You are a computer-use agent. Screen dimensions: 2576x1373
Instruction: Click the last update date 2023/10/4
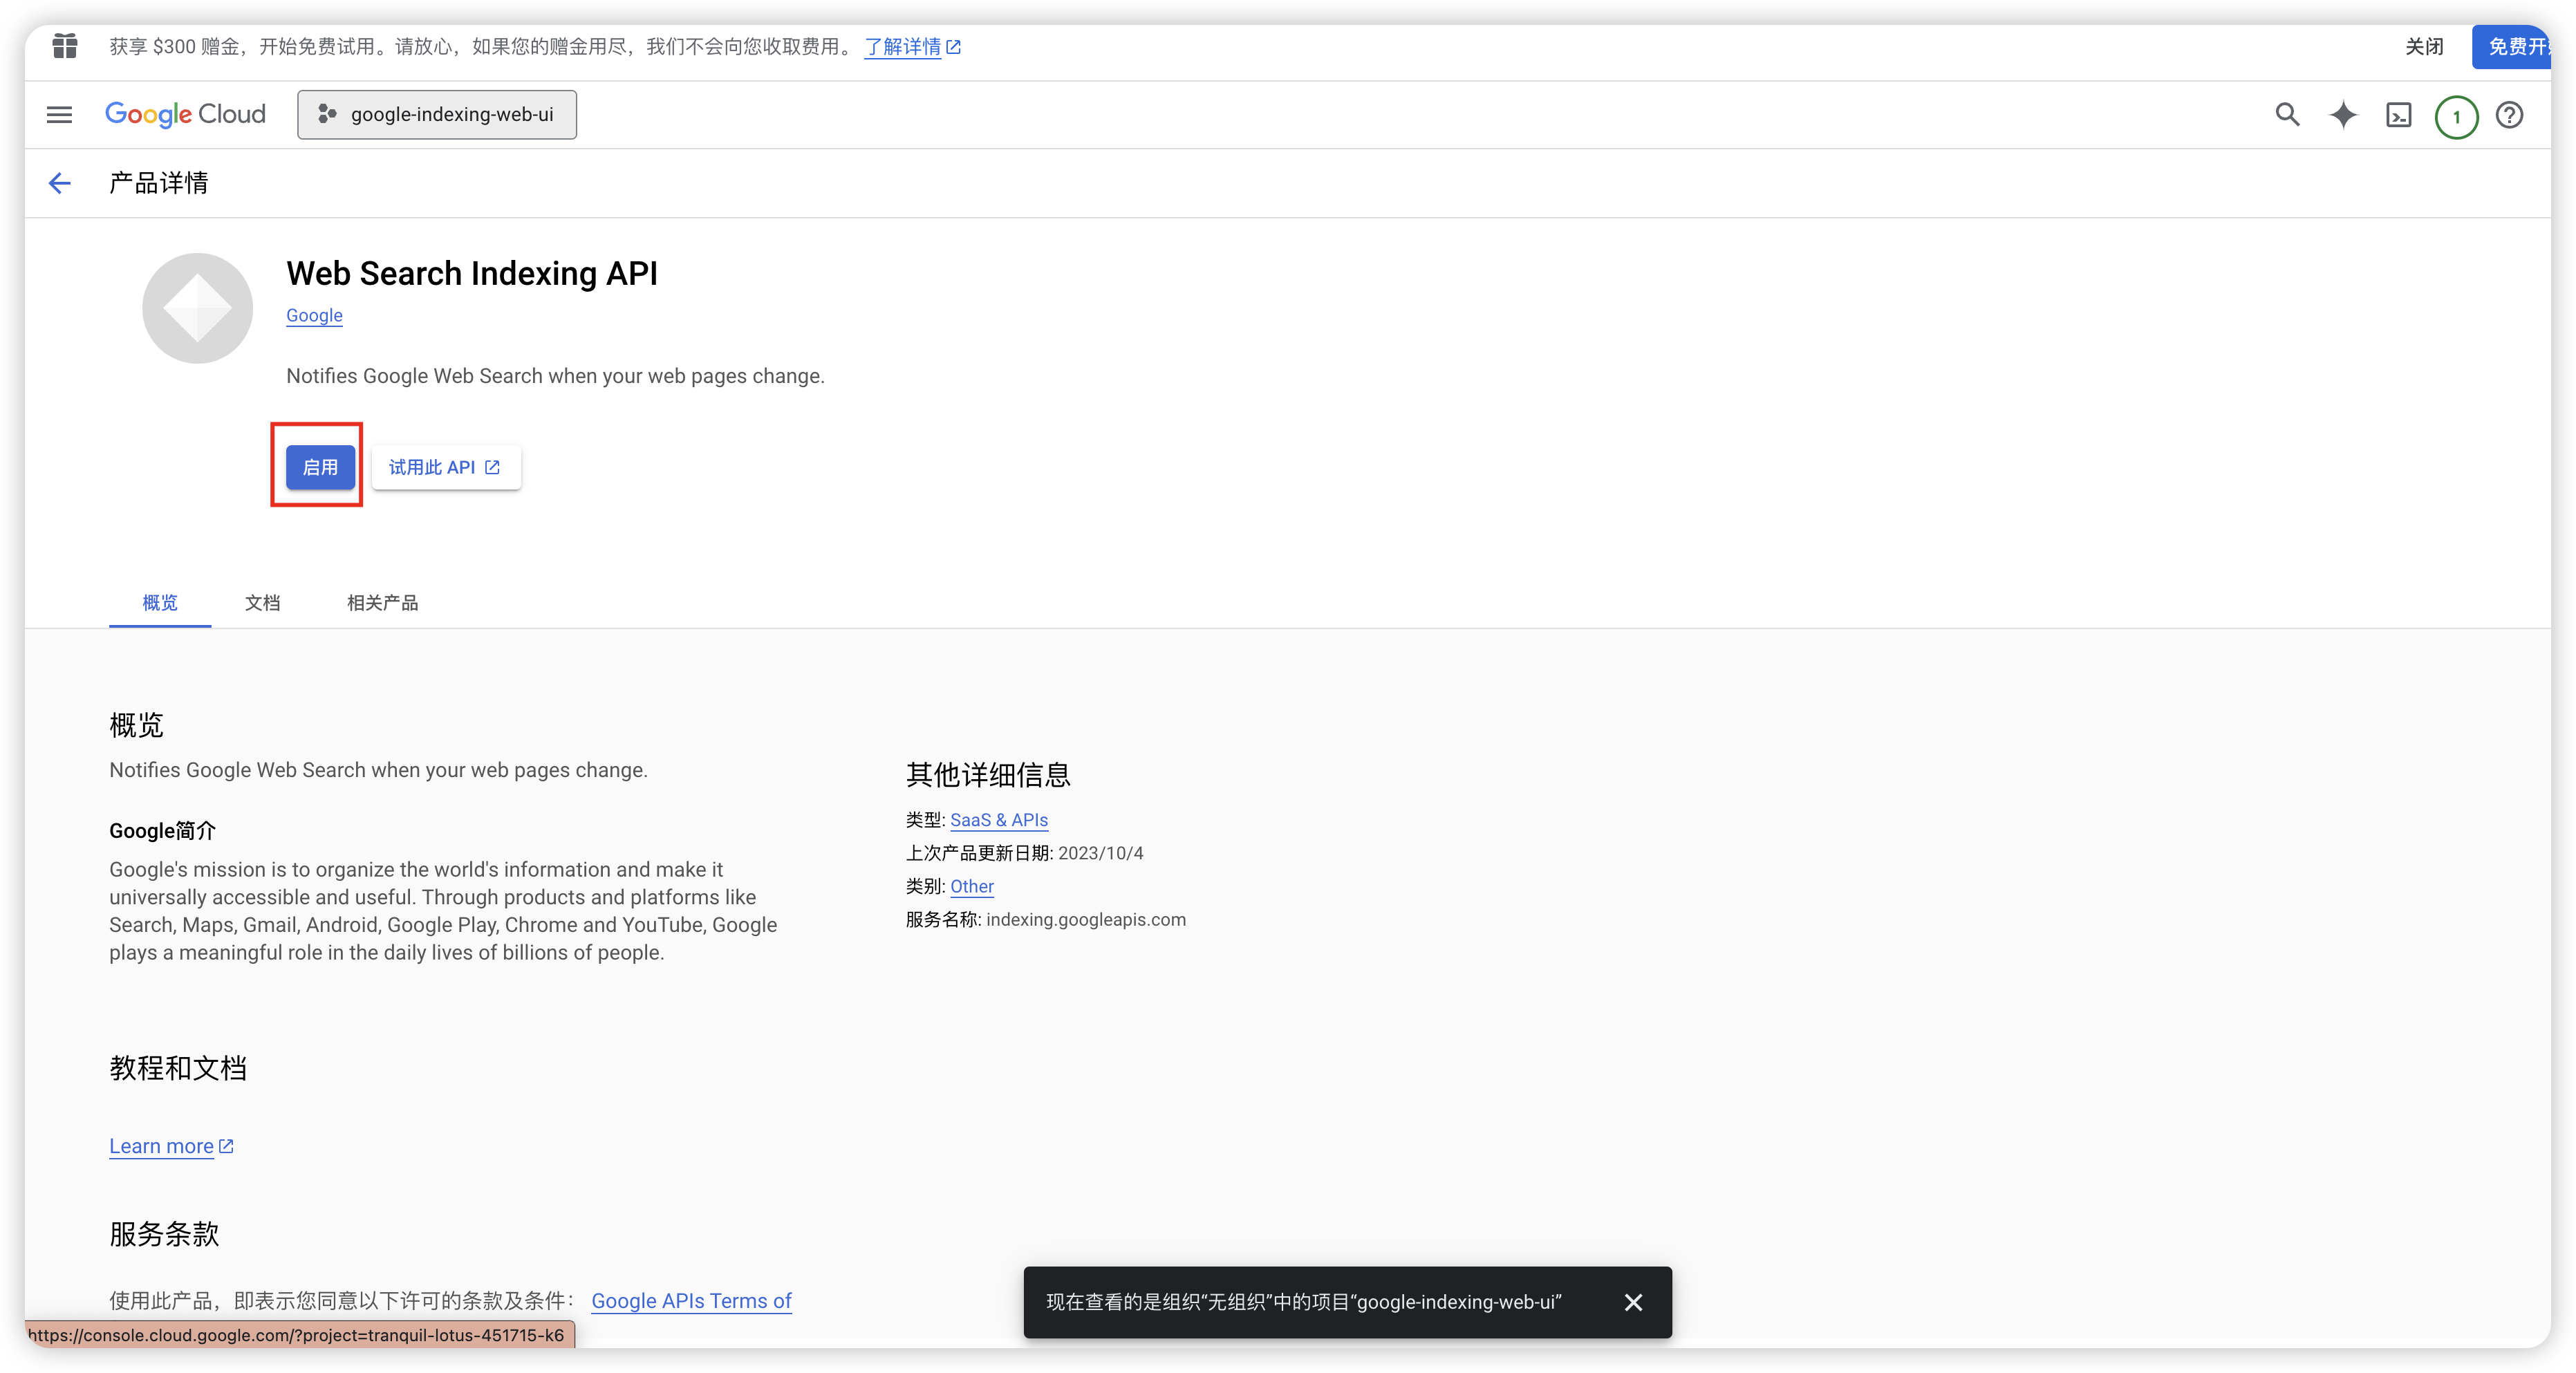tap(1100, 853)
